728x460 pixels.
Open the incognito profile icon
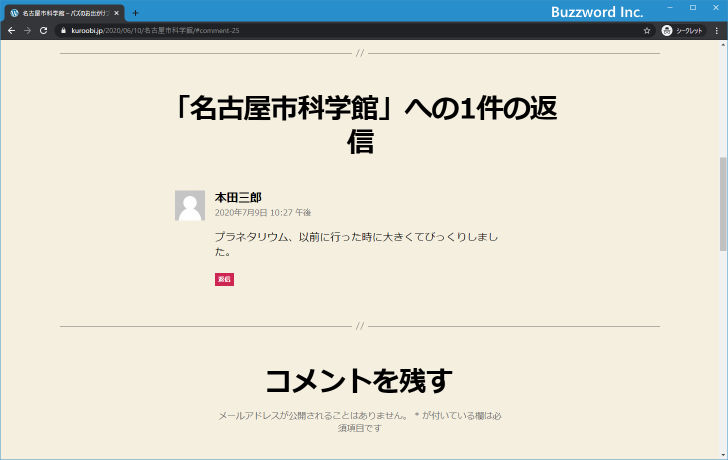pyautogui.click(x=667, y=31)
